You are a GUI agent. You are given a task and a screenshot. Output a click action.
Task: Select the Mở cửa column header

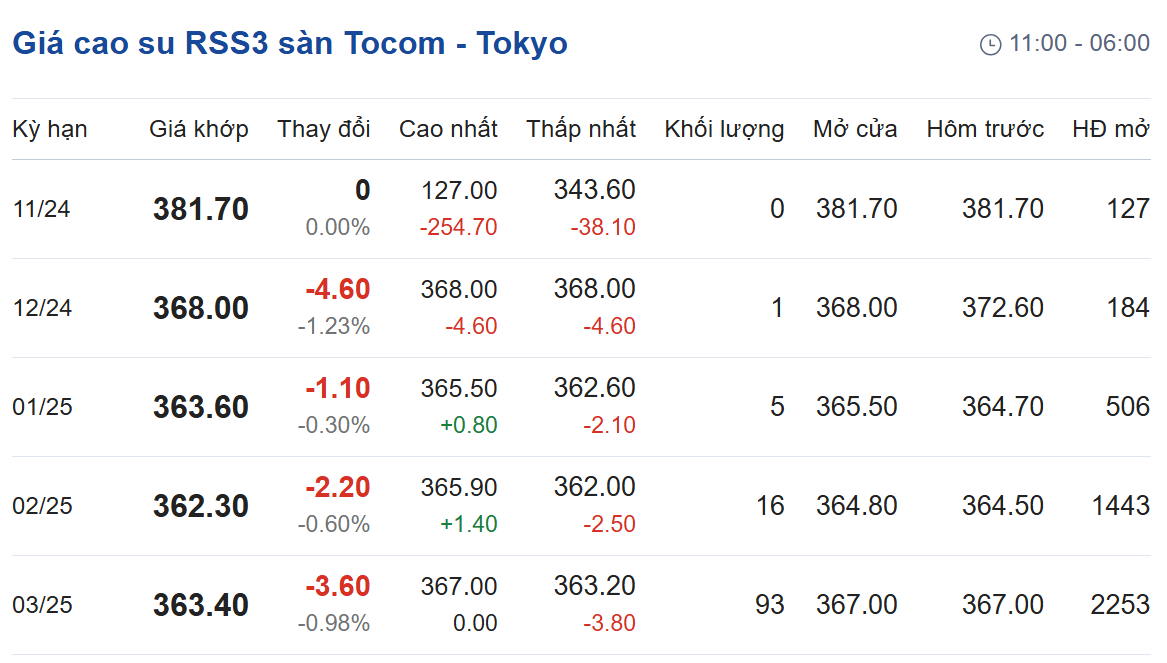855,129
